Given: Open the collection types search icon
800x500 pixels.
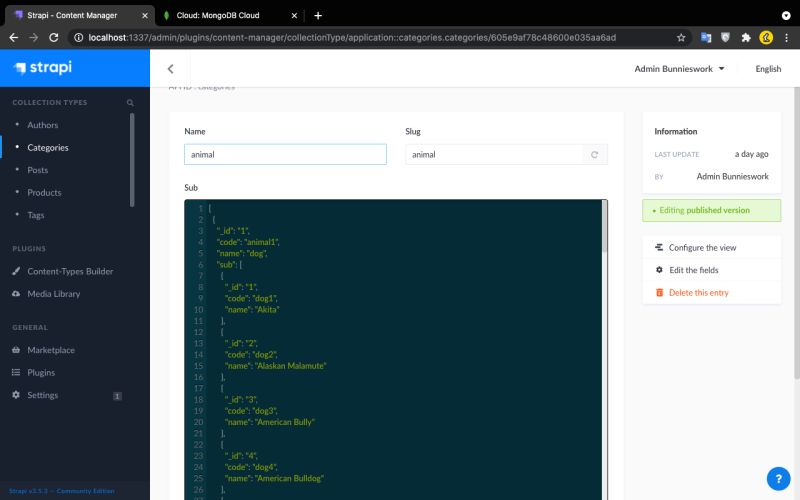Looking at the screenshot, I should tap(130, 103).
